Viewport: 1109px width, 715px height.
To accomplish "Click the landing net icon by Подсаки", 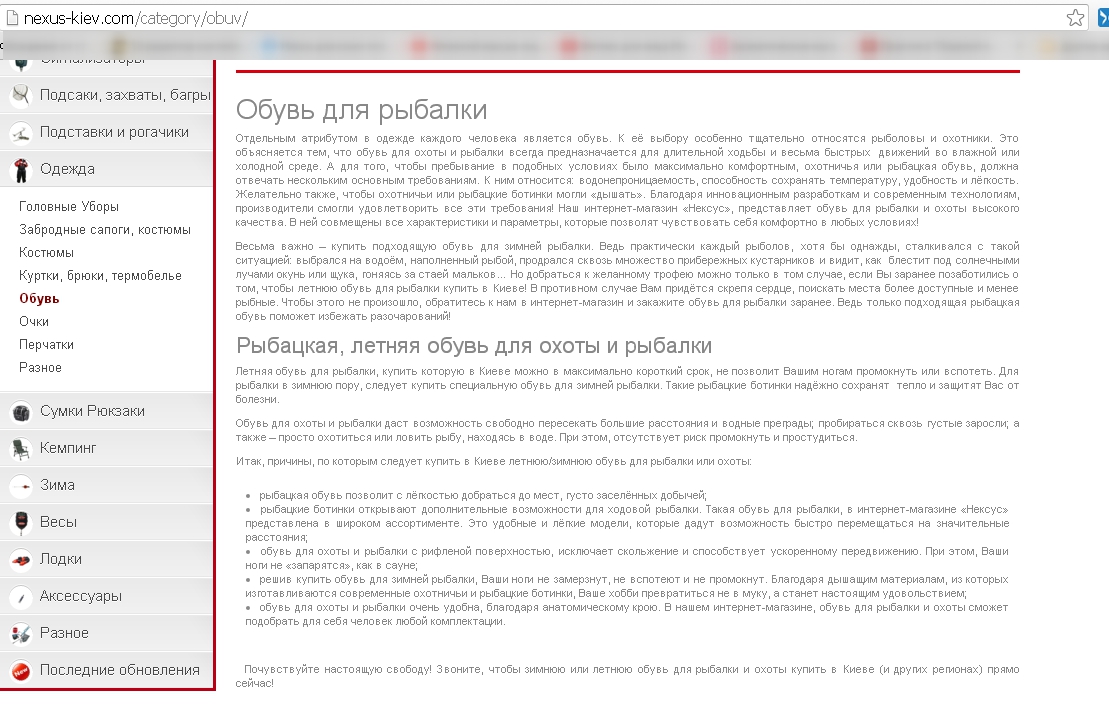I will 21,95.
